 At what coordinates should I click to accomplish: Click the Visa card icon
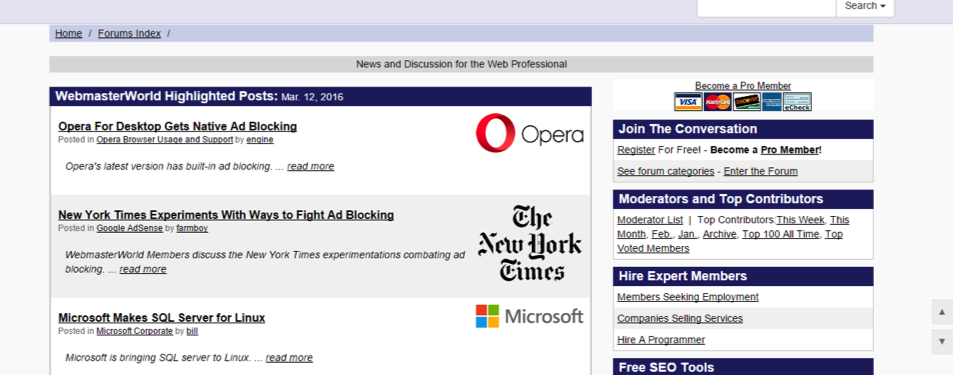[688, 102]
